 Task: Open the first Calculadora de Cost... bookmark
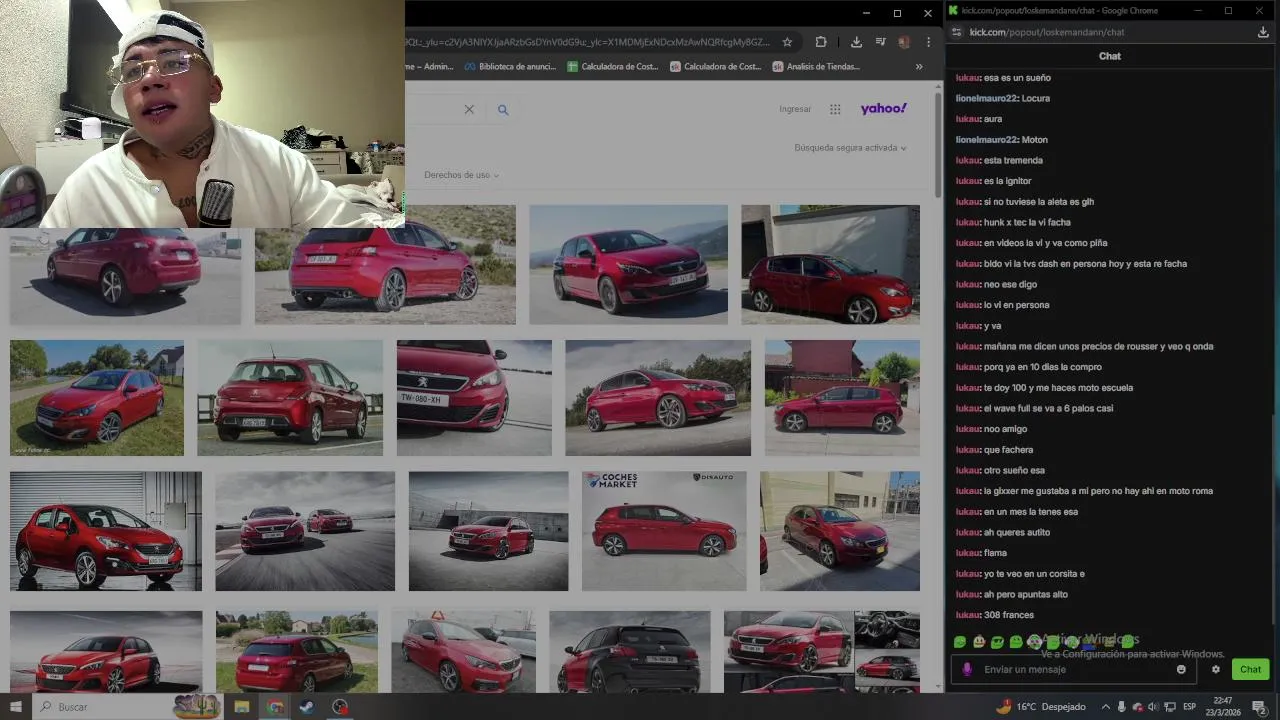point(612,67)
